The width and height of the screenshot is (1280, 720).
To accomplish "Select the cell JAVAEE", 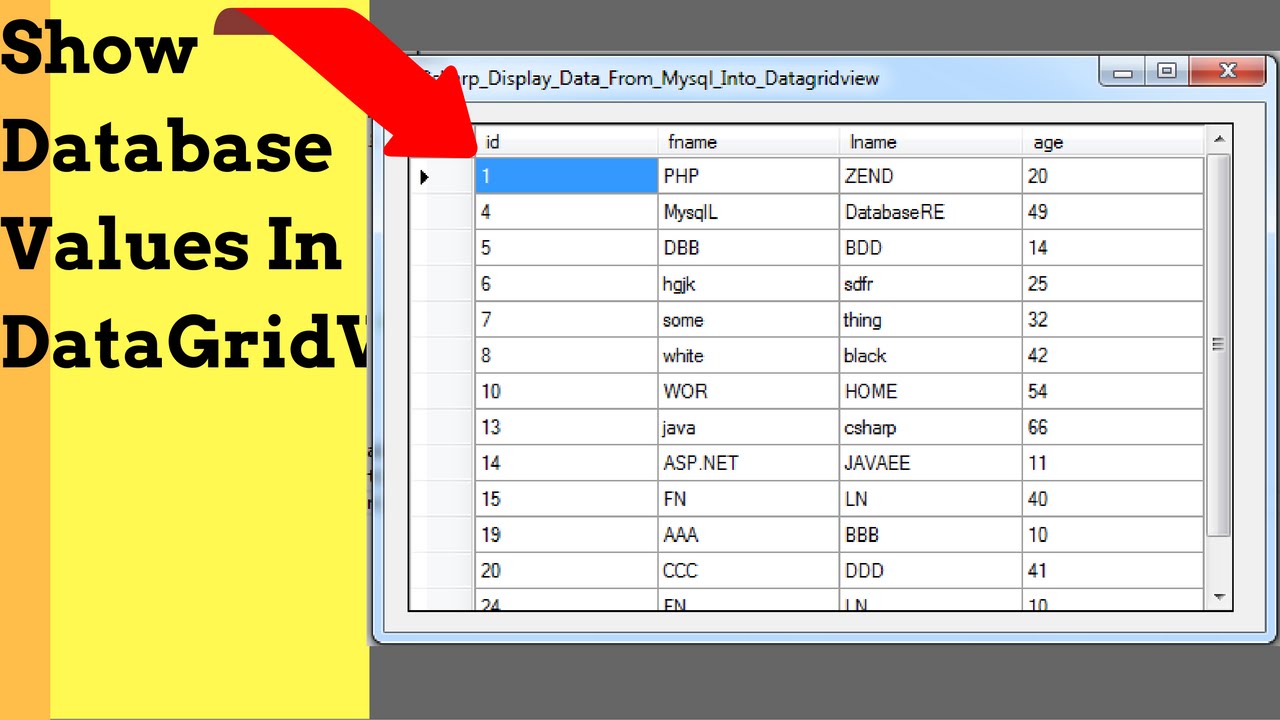I will point(931,463).
